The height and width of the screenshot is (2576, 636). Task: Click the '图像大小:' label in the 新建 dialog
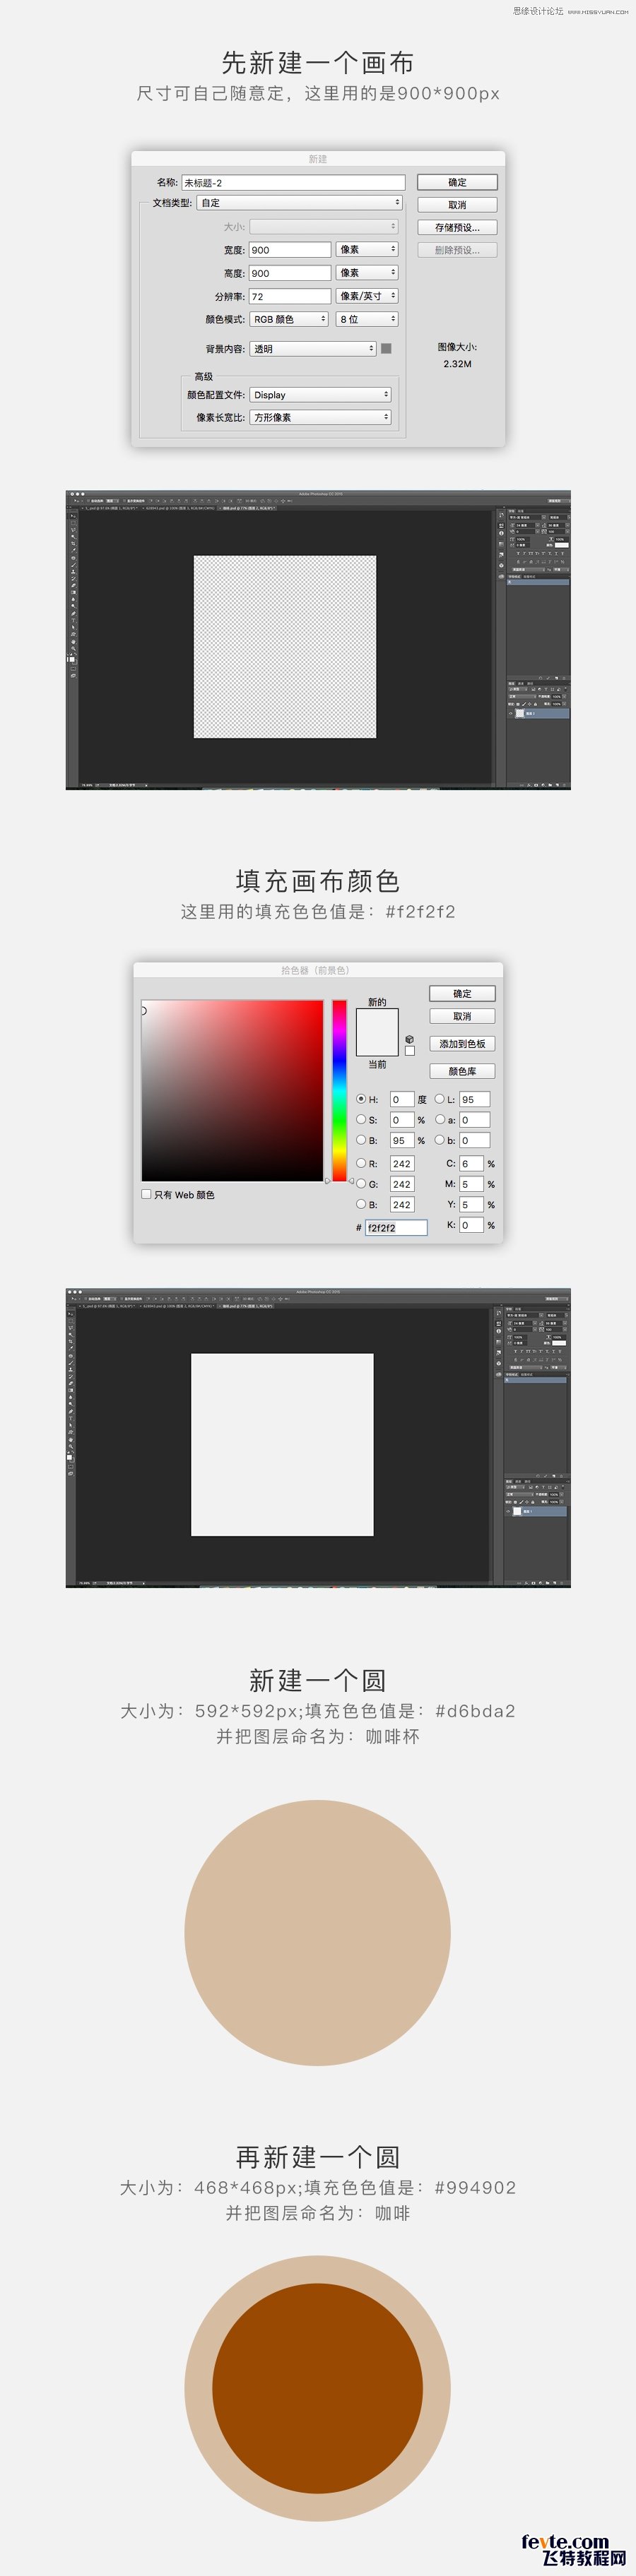[x=457, y=347]
